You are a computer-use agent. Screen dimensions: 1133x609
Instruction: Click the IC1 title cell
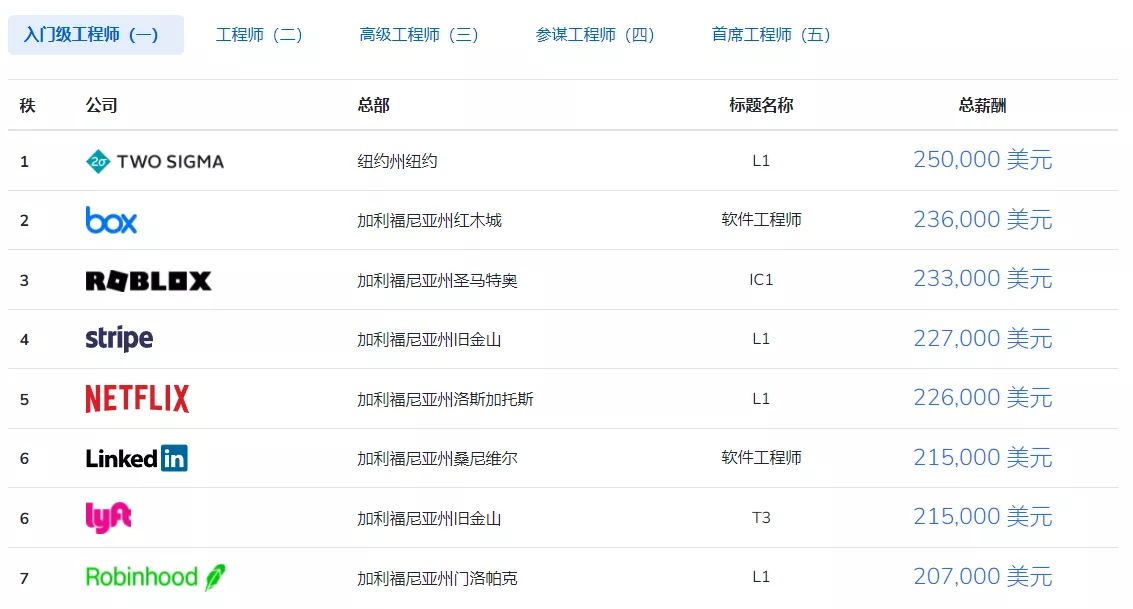761,280
